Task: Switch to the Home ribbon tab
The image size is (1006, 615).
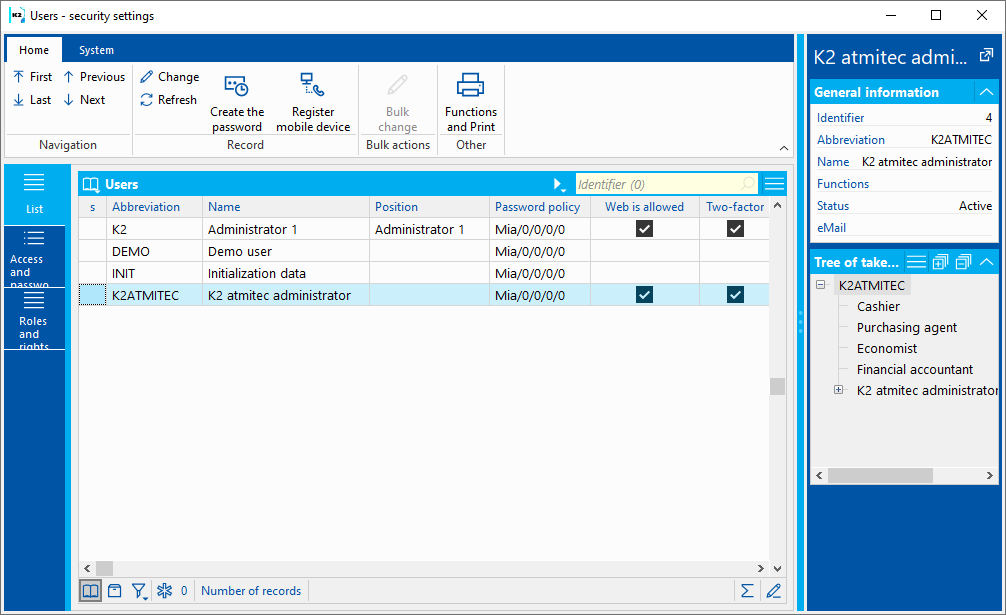Action: (x=34, y=50)
